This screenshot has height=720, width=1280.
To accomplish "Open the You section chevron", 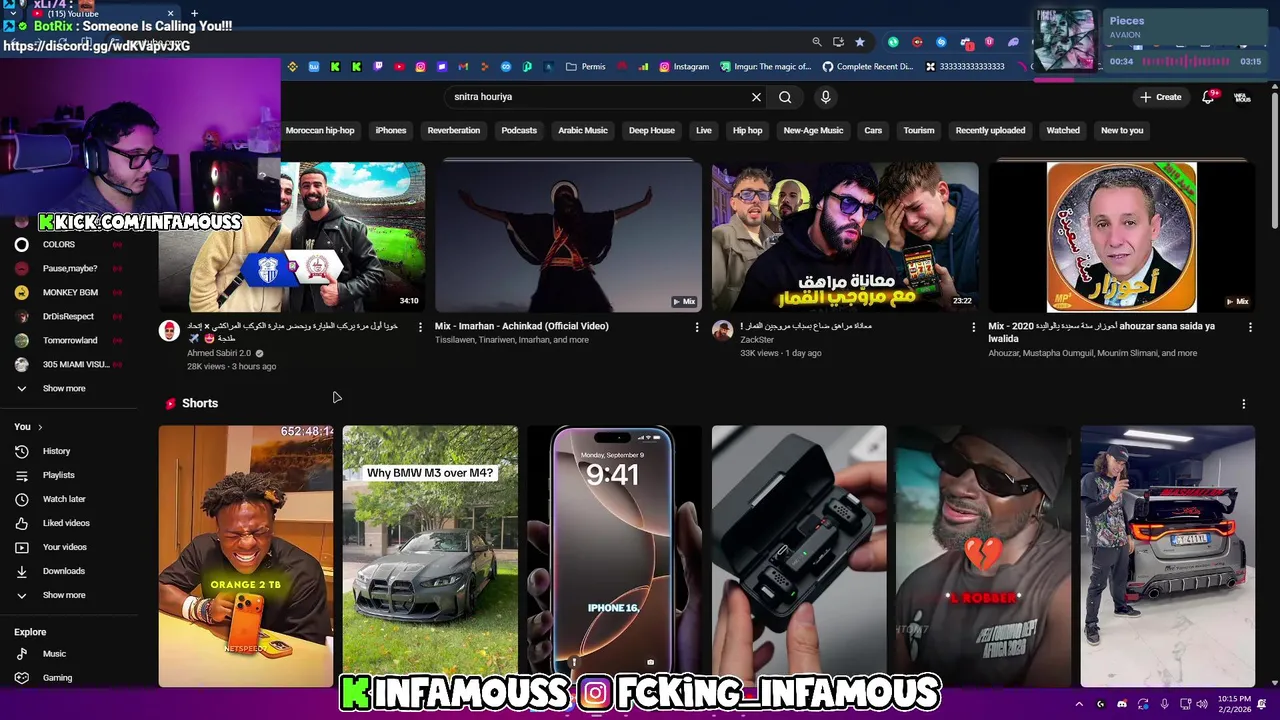I will pos(40,427).
